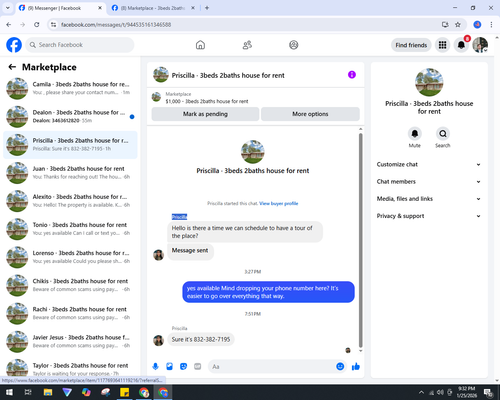The height and width of the screenshot is (400, 500).
Task: Open Alexito's conversation
Action: 70,201
